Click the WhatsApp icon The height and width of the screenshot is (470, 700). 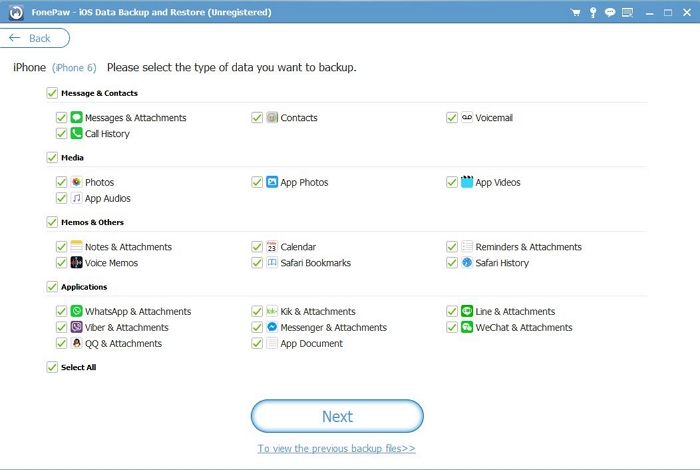point(76,311)
